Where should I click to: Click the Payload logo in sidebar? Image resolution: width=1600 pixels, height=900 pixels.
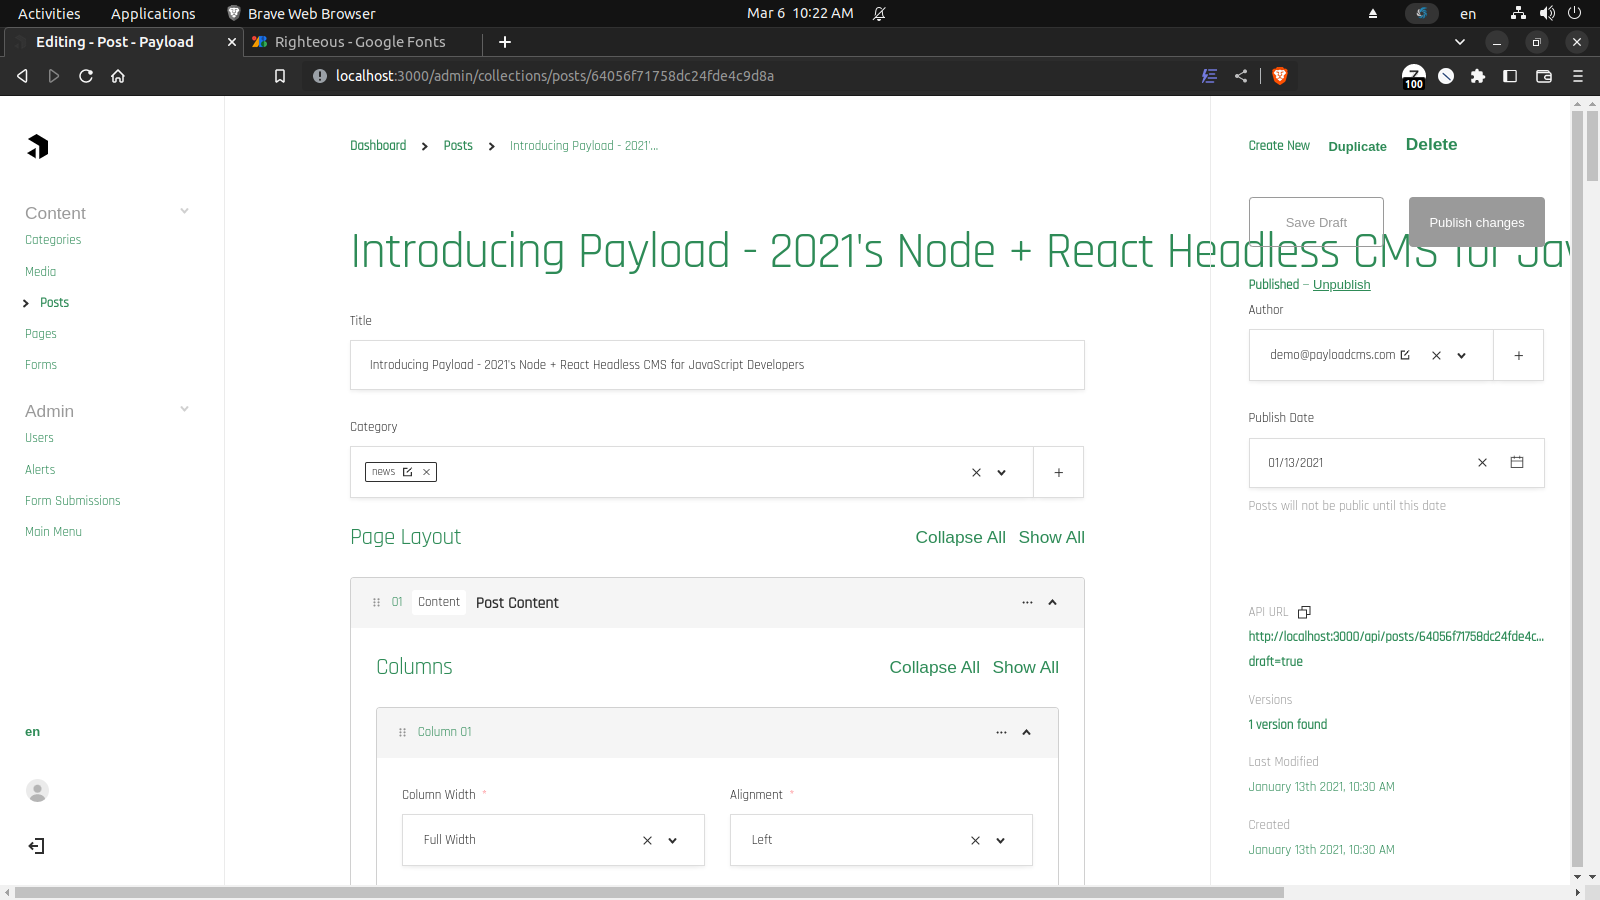coord(37,147)
